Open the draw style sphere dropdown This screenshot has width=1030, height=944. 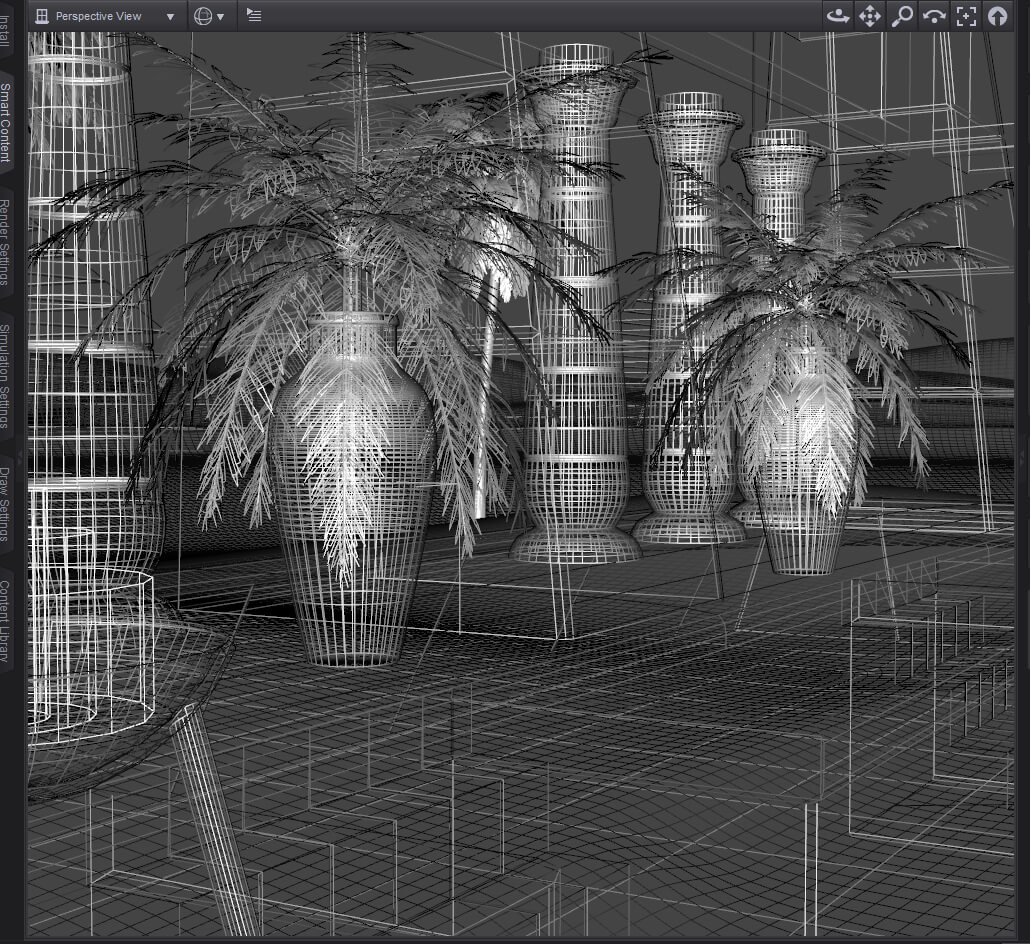(209, 16)
